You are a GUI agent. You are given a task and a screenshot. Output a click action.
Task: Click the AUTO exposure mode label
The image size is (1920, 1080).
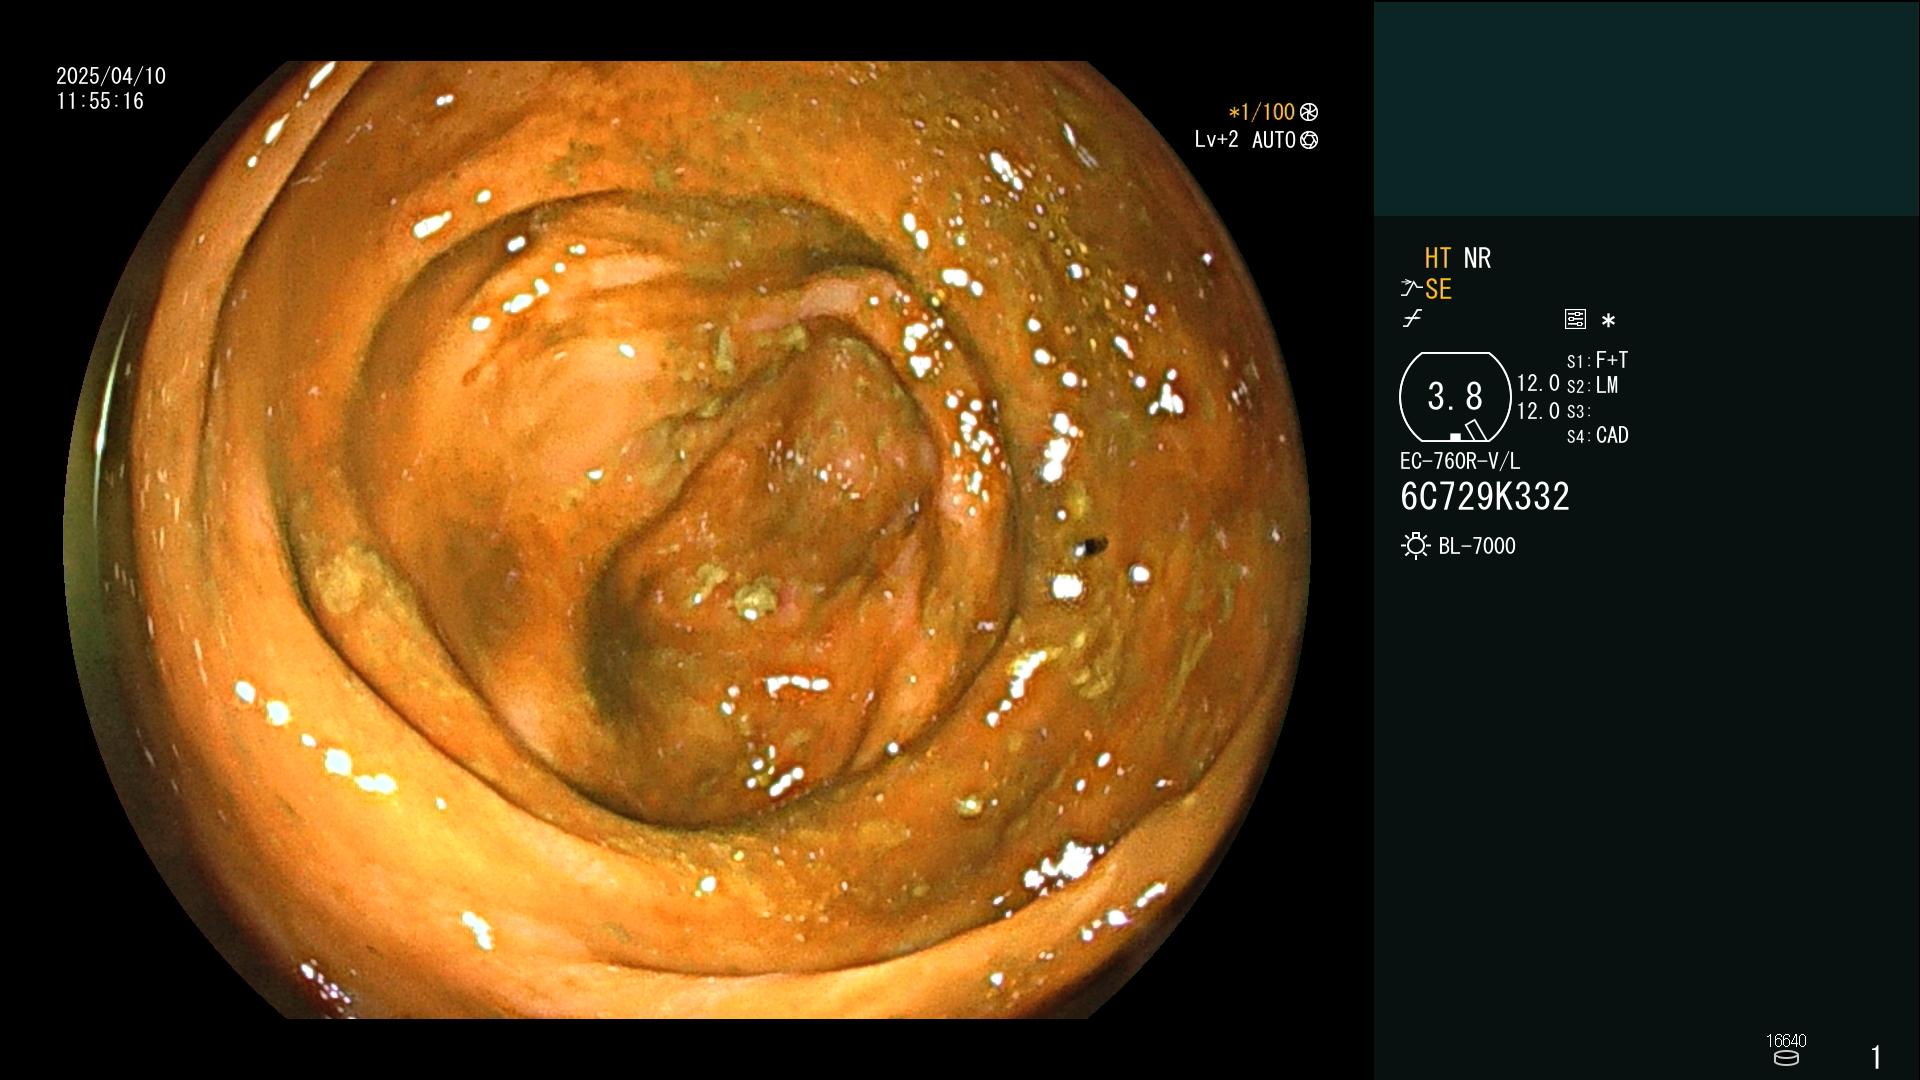[x=1273, y=140]
